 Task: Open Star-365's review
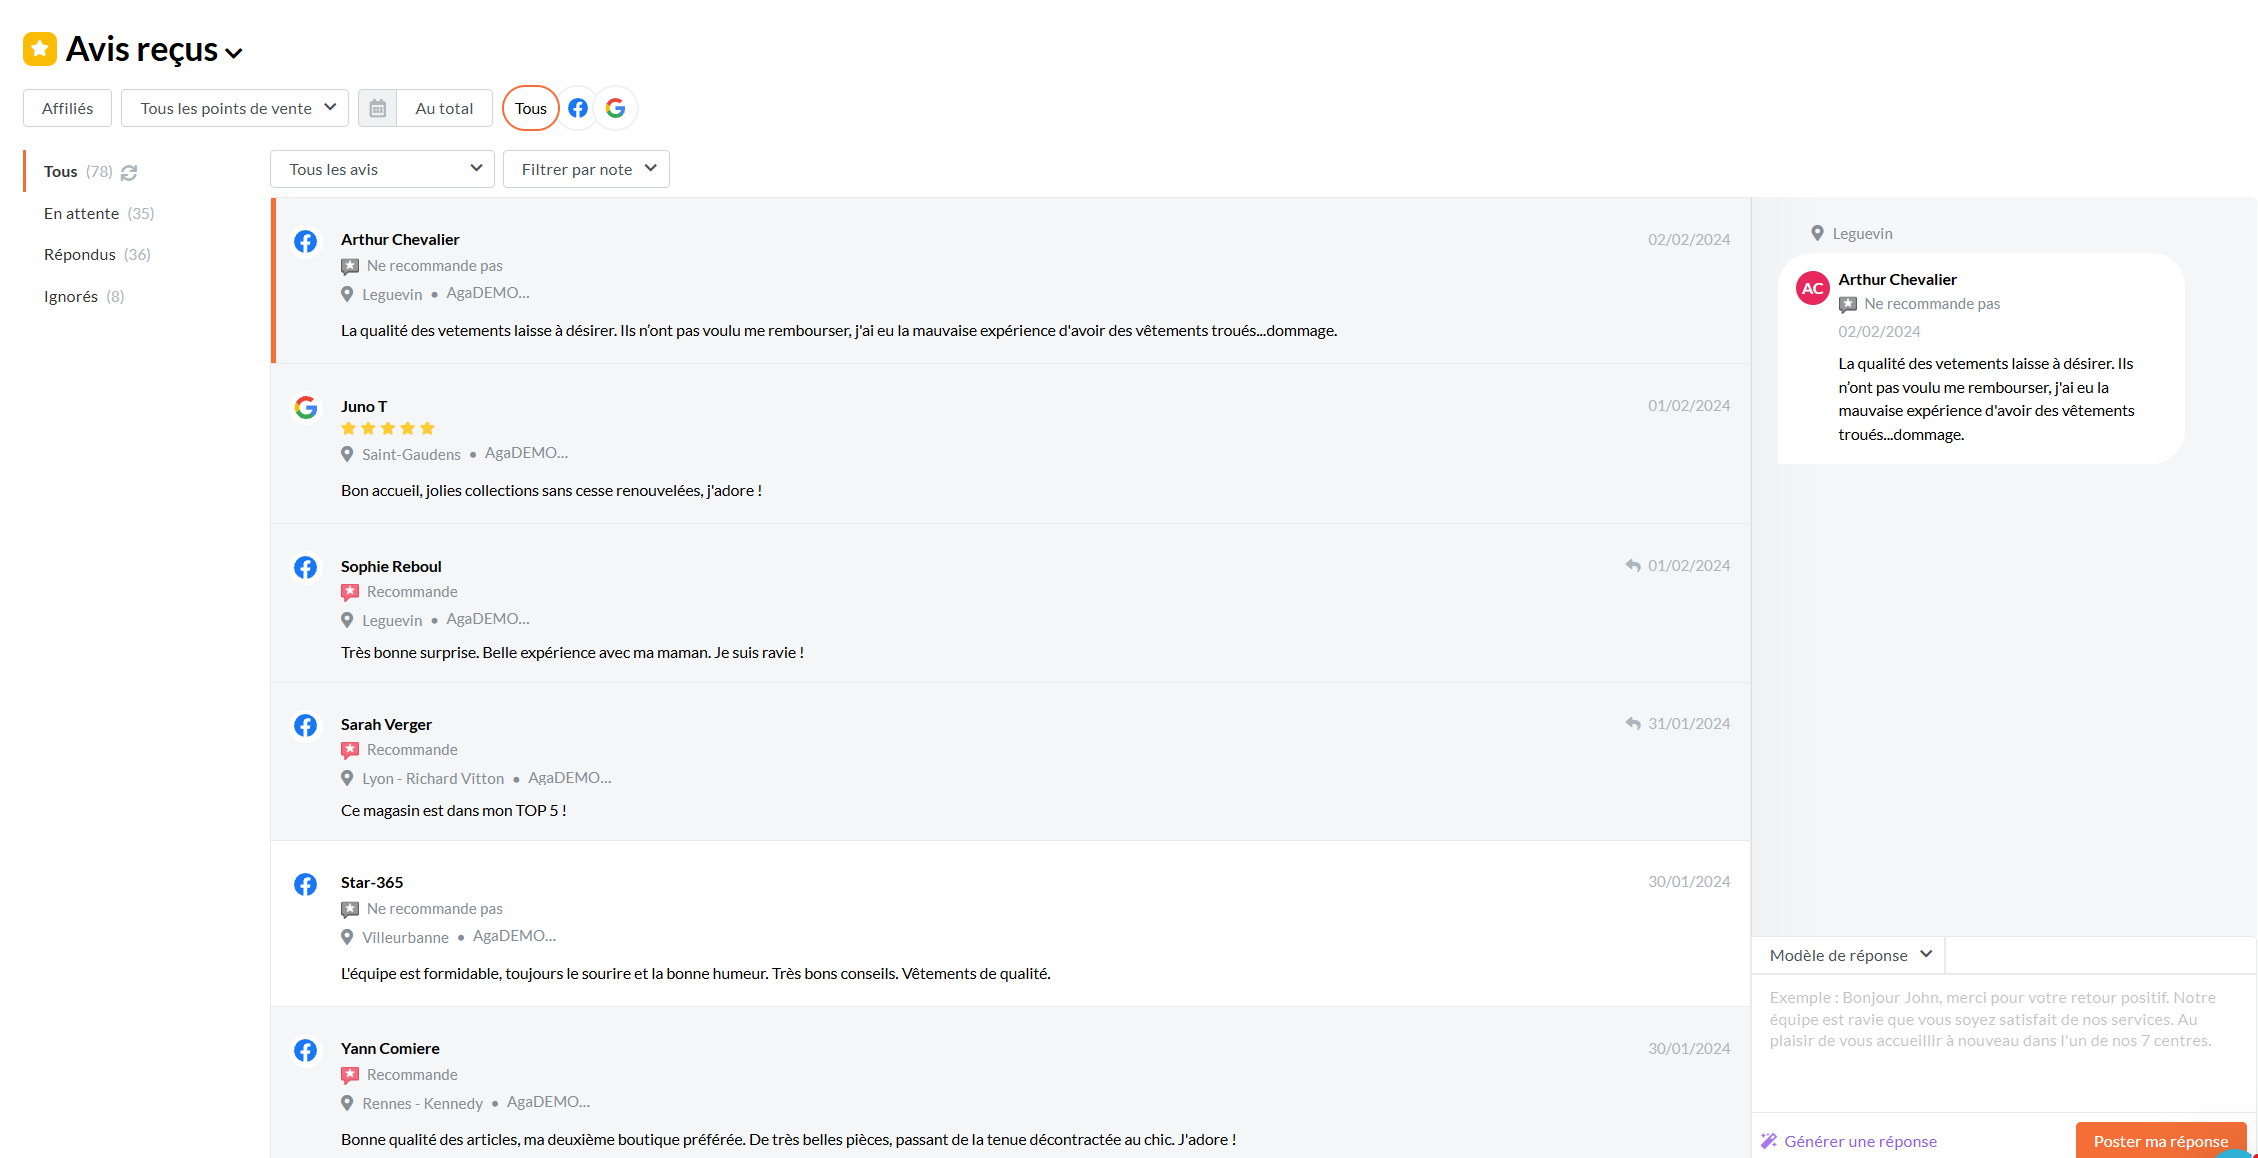click(1011, 924)
